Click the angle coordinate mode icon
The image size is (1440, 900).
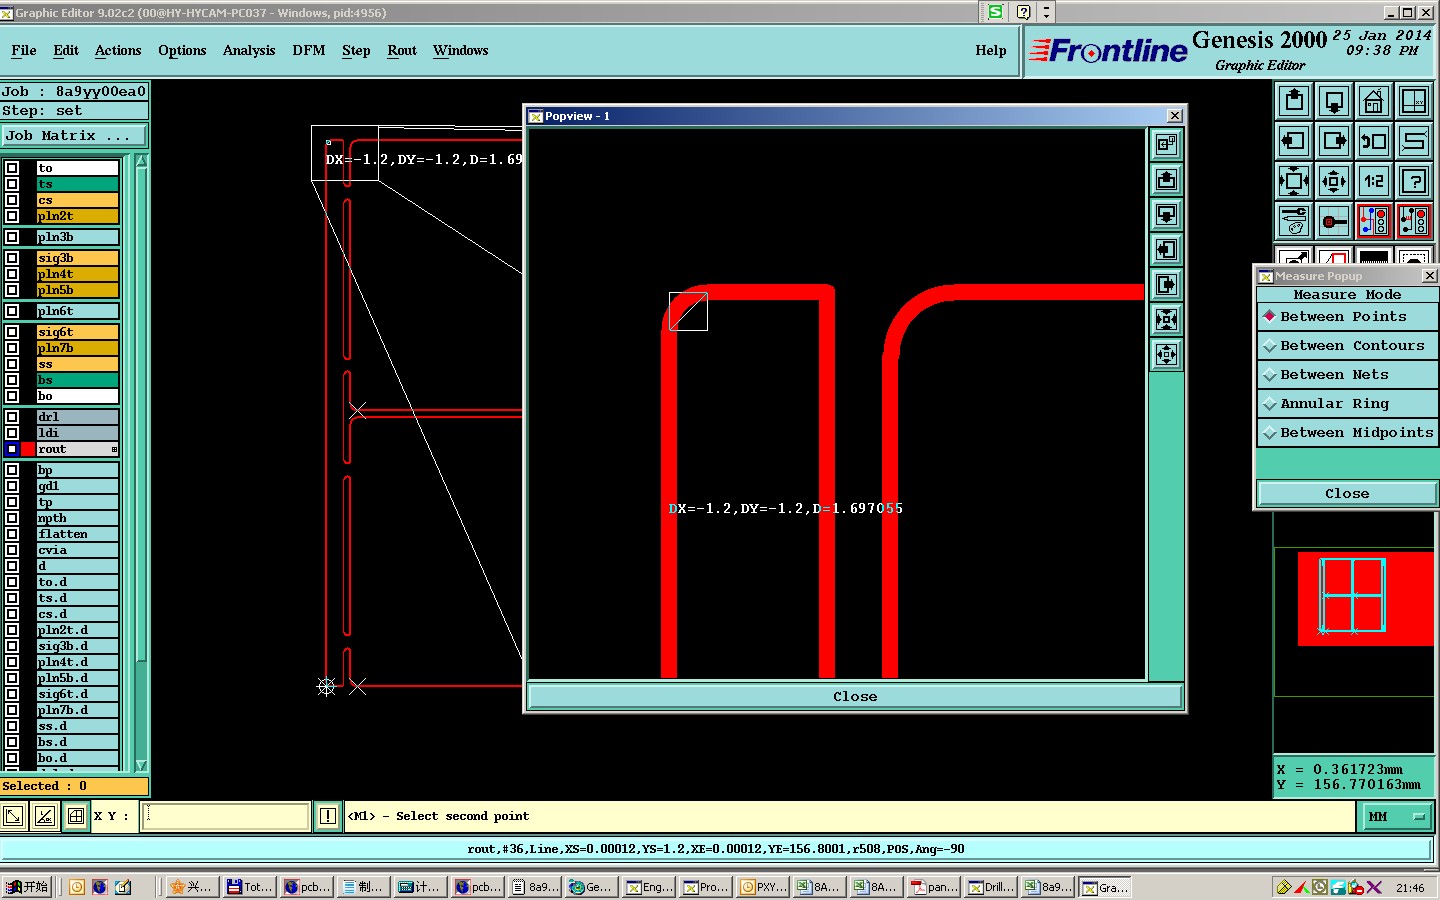(45, 816)
